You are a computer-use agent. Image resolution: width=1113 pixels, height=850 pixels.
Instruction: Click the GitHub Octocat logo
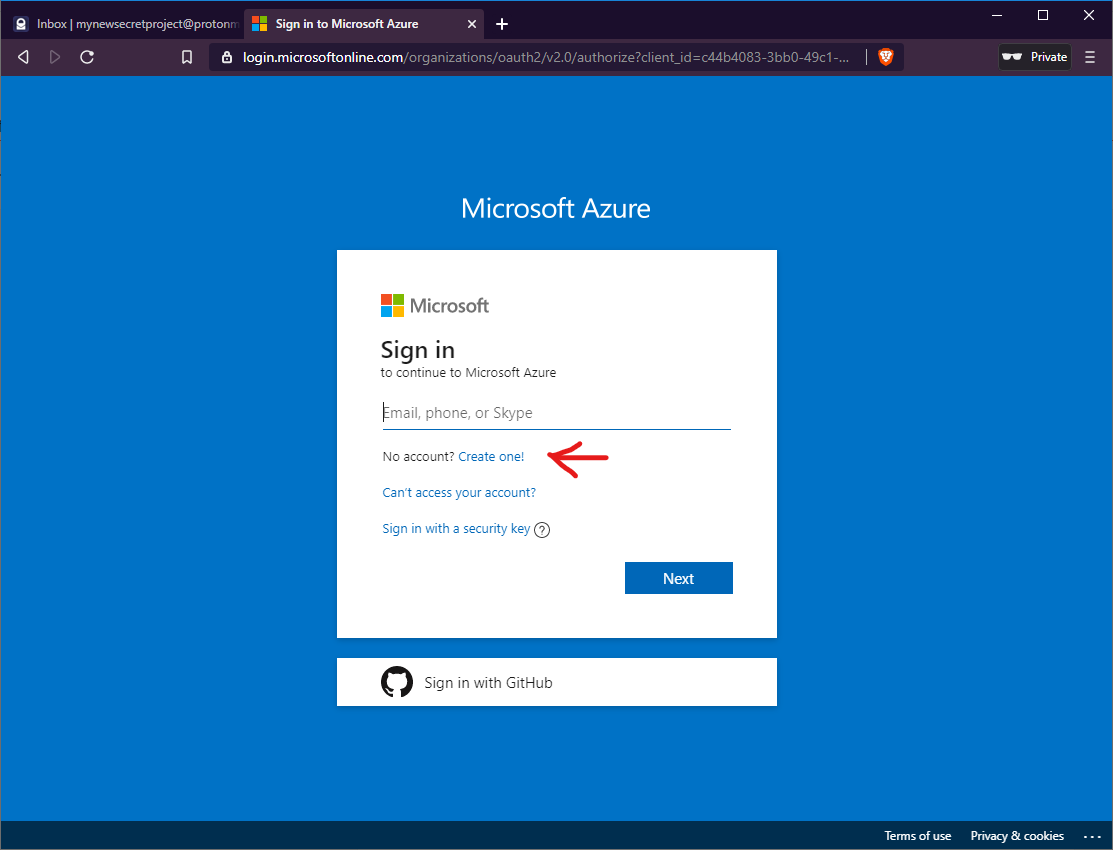[397, 682]
